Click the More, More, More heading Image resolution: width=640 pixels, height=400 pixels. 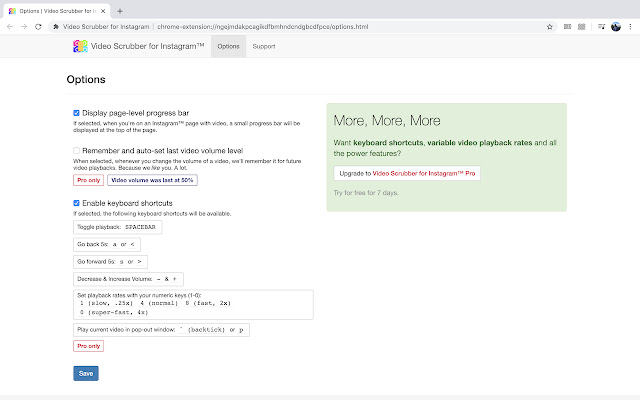coord(387,121)
